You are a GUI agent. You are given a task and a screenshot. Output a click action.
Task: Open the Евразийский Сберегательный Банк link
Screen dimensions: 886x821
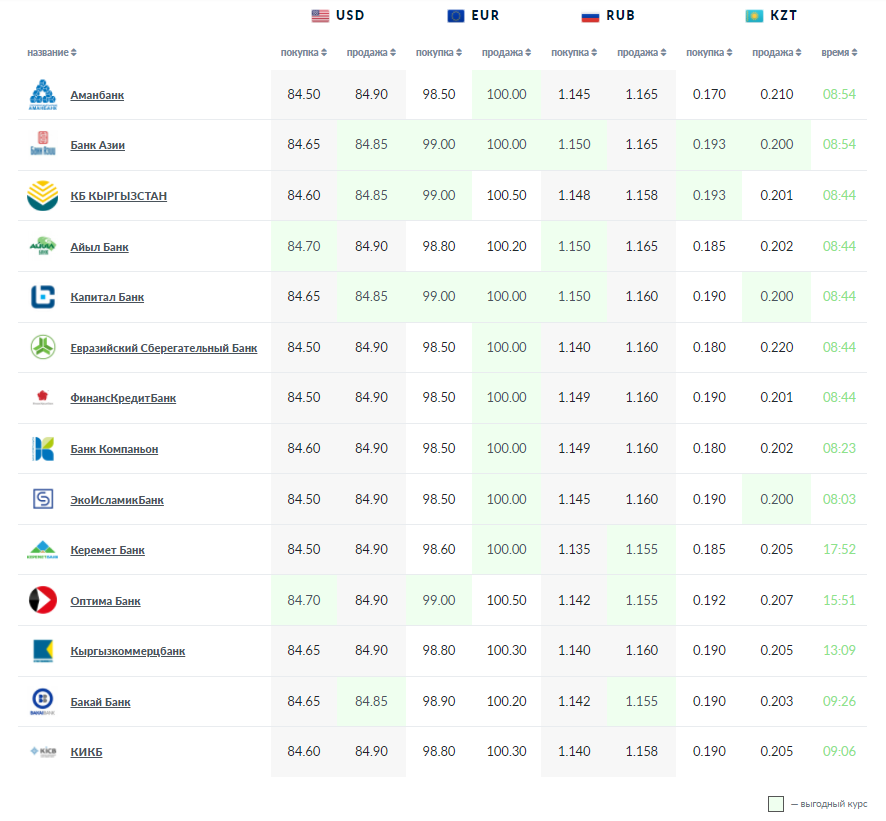point(163,348)
